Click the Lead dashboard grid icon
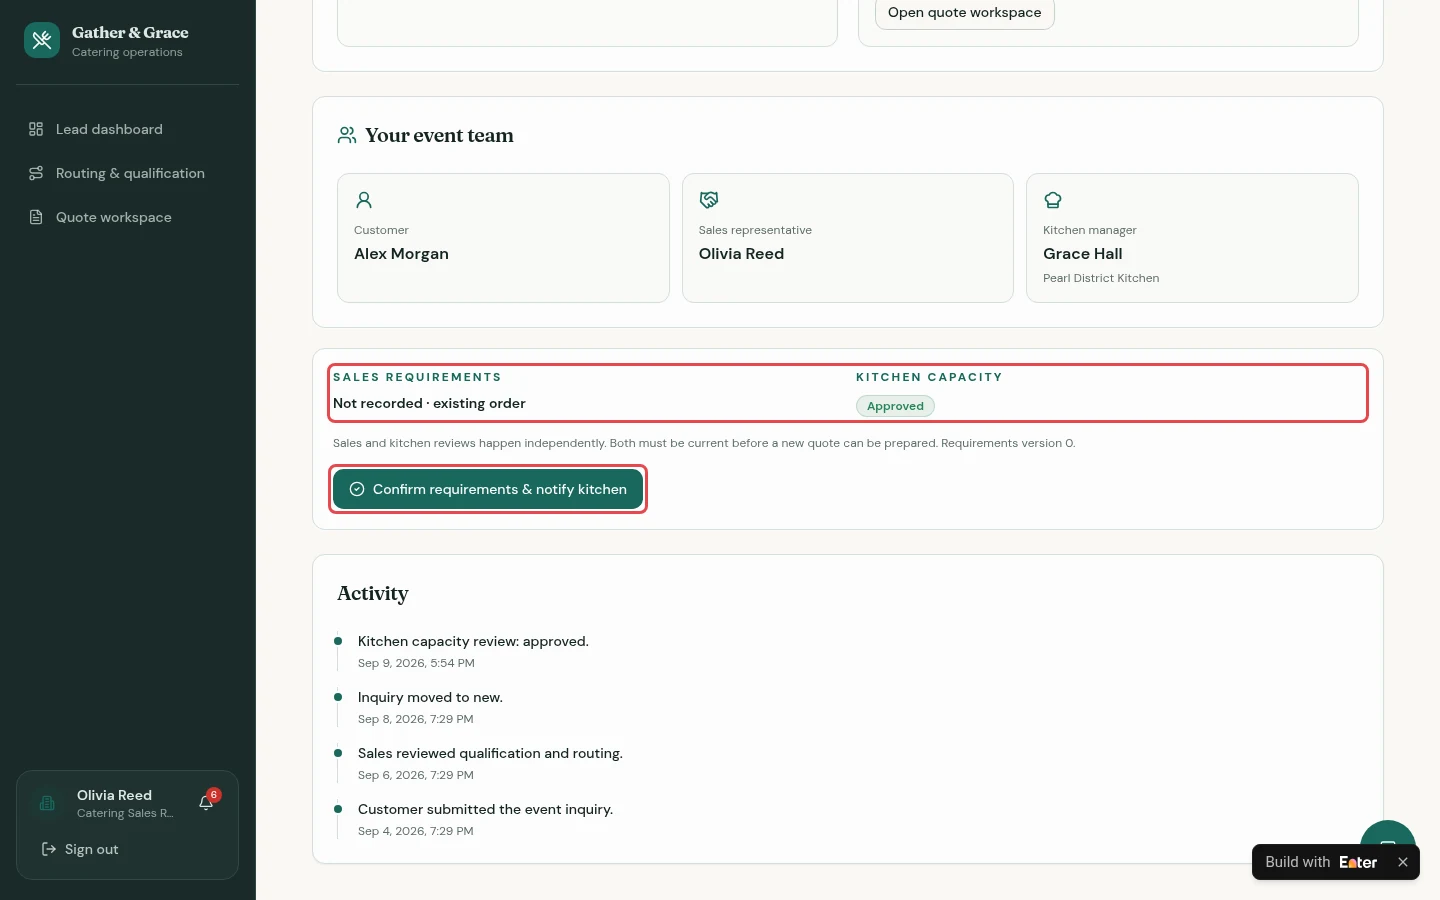Viewport: 1440px width, 900px height. tap(36, 129)
